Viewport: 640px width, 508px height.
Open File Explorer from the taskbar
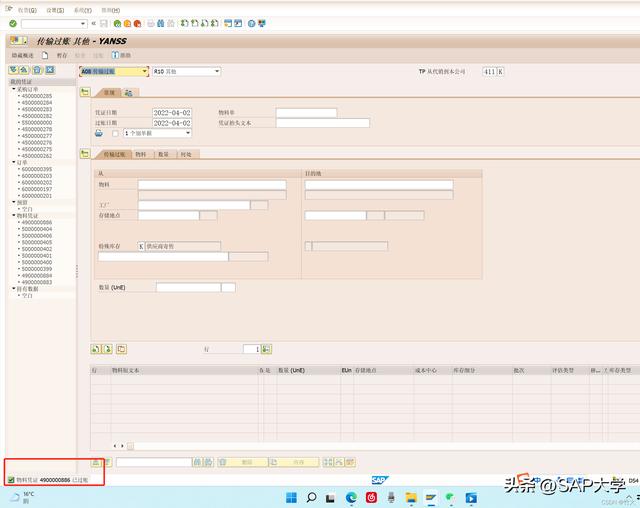(411, 497)
